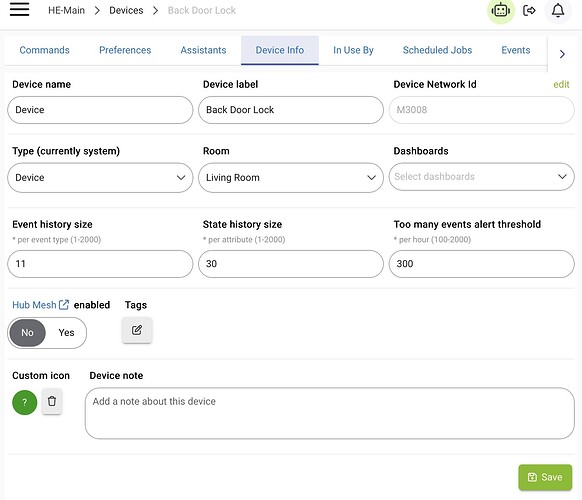Screen dimensions: 582x500
Task: Delete custom icon with trash button
Action: click(x=52, y=401)
